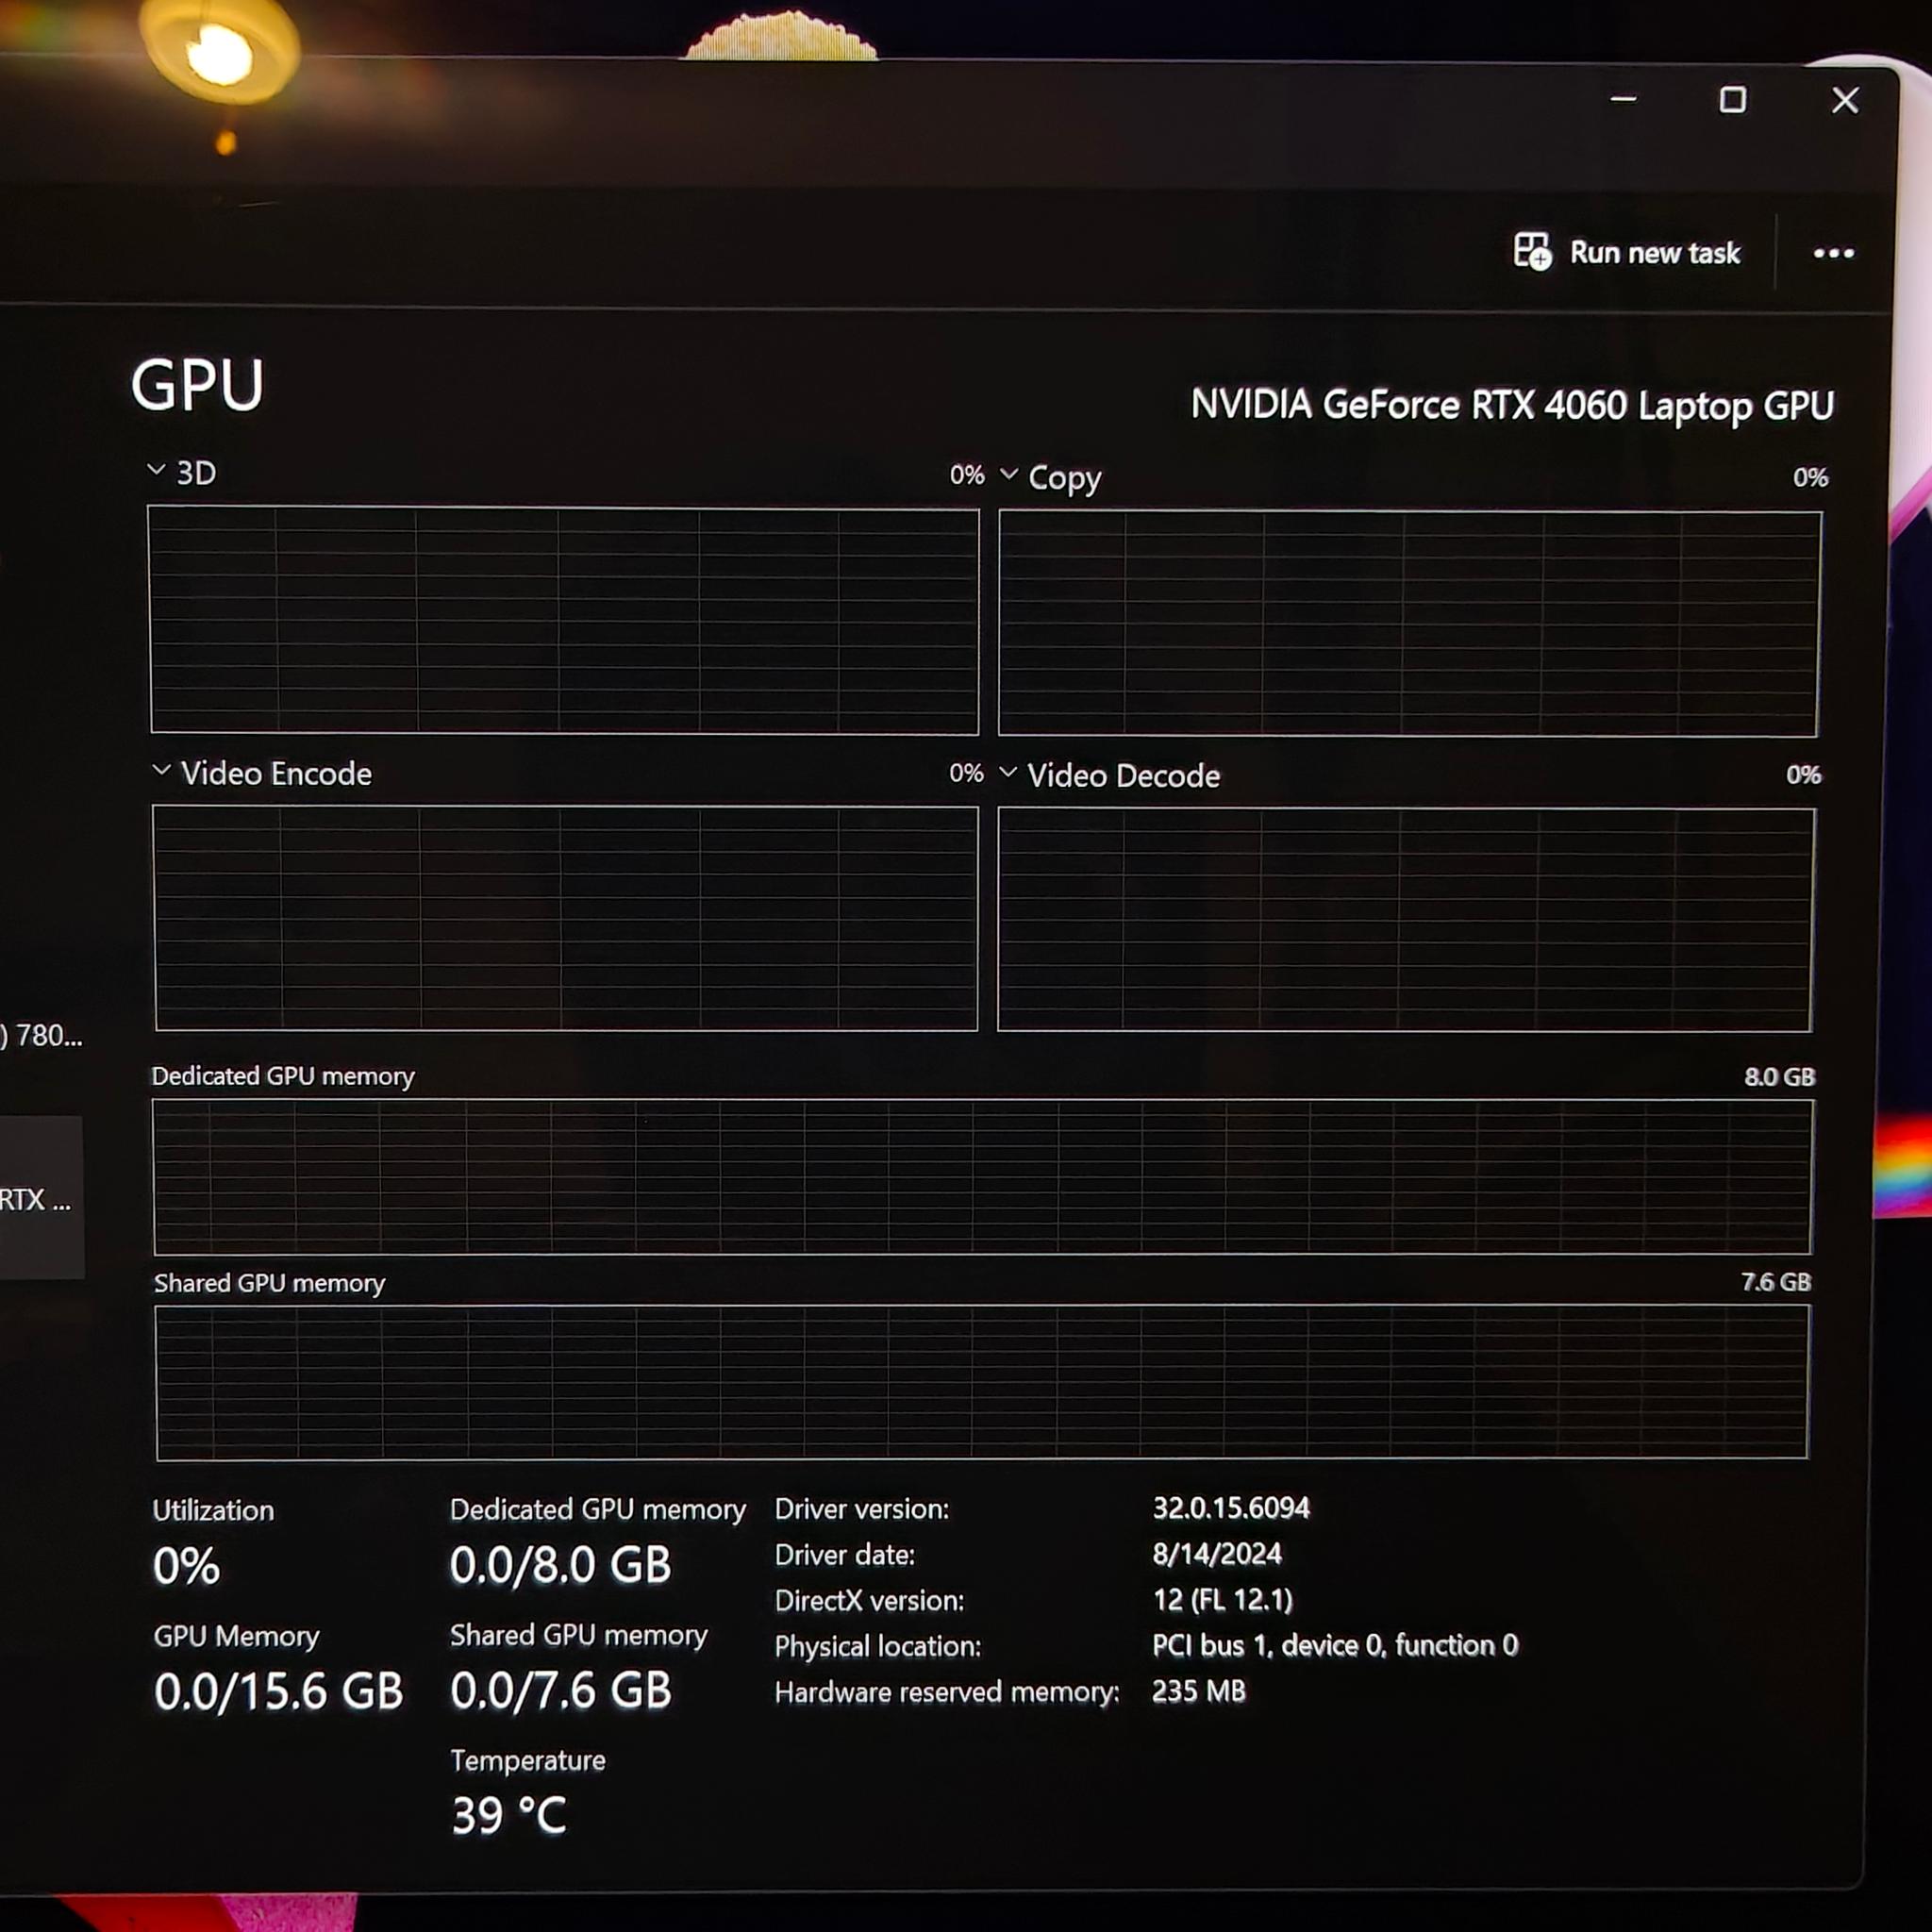Click the Video Decode graph
This screenshot has height=1932, width=1932.
(x=1405, y=919)
